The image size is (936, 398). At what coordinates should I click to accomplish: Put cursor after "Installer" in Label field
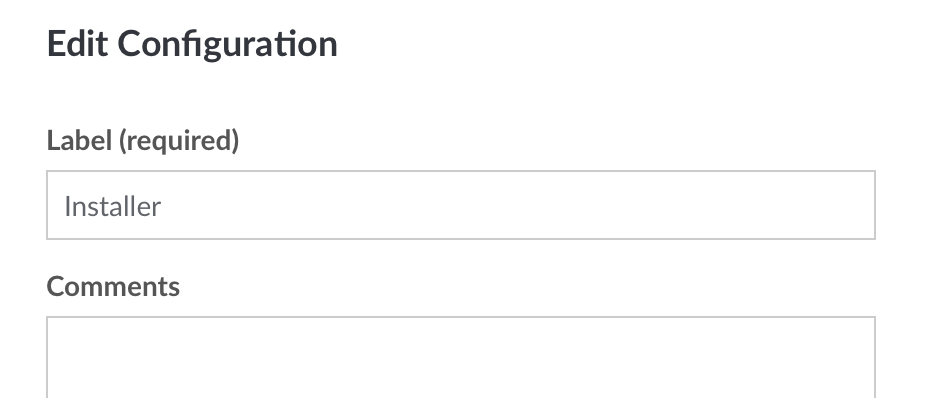coord(162,206)
